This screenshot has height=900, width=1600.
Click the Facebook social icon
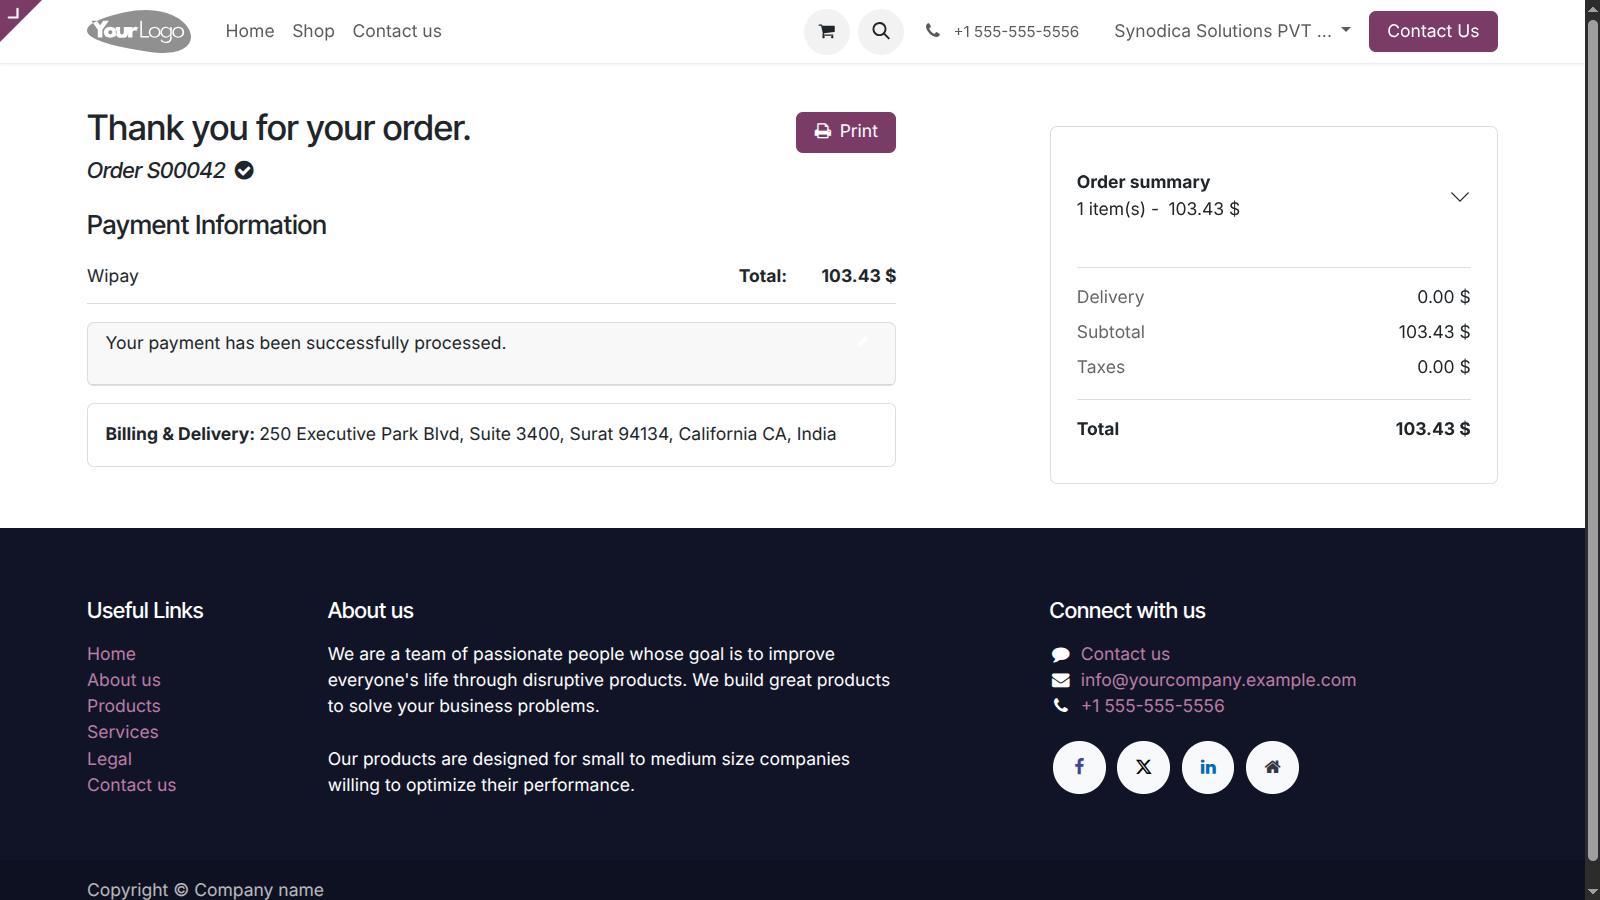(x=1079, y=767)
